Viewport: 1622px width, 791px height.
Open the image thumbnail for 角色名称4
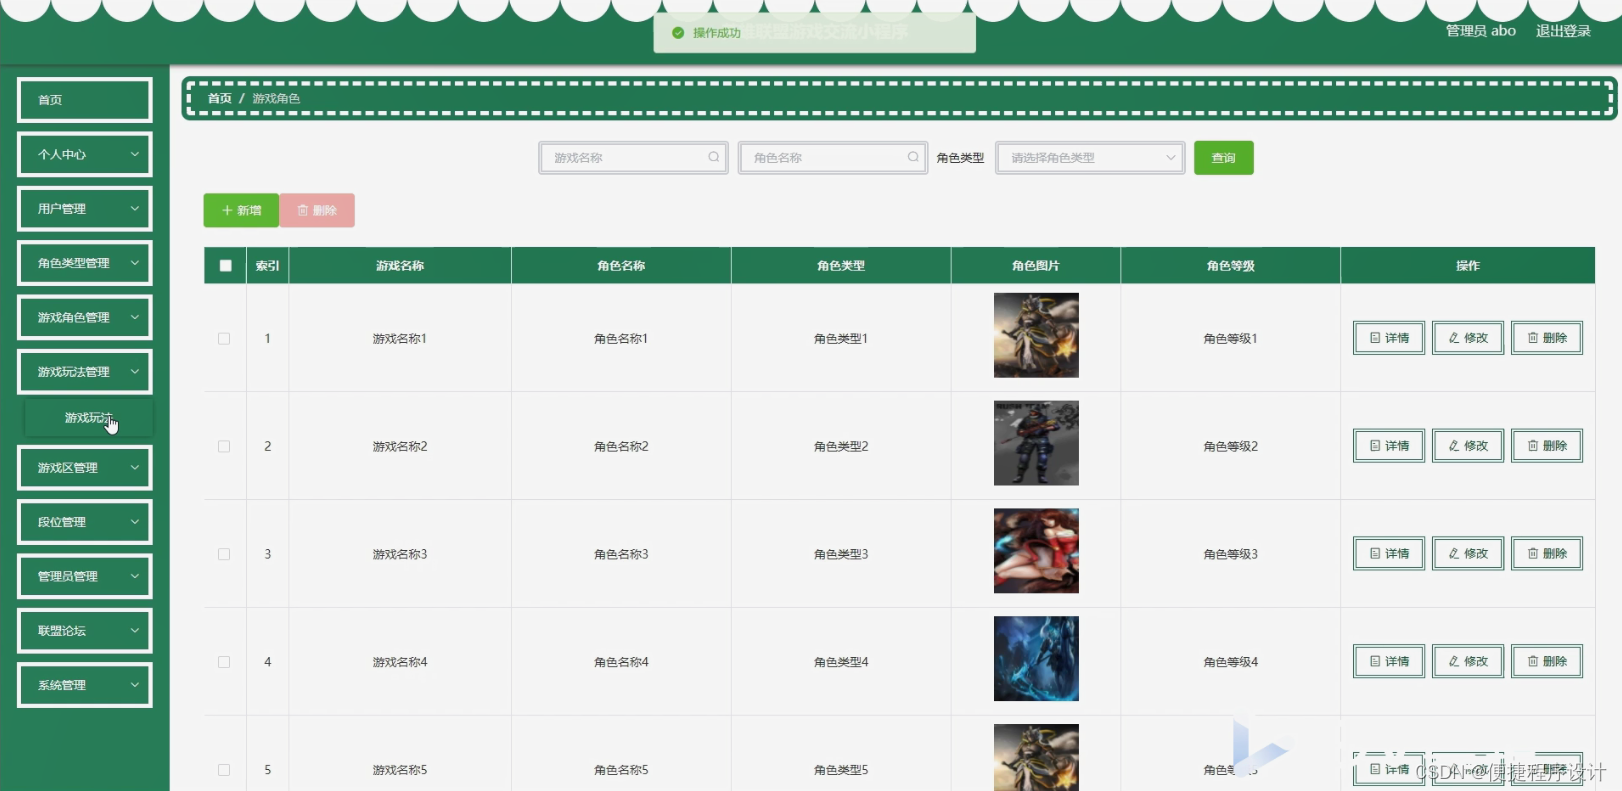(1036, 658)
